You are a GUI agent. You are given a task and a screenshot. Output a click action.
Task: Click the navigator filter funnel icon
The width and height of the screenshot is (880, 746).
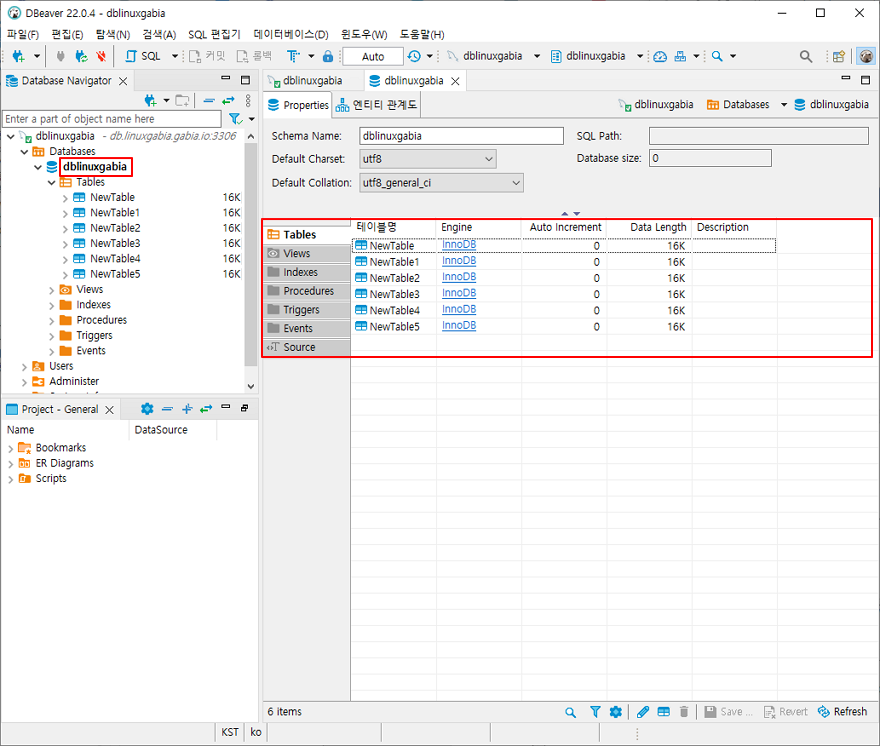[236, 119]
